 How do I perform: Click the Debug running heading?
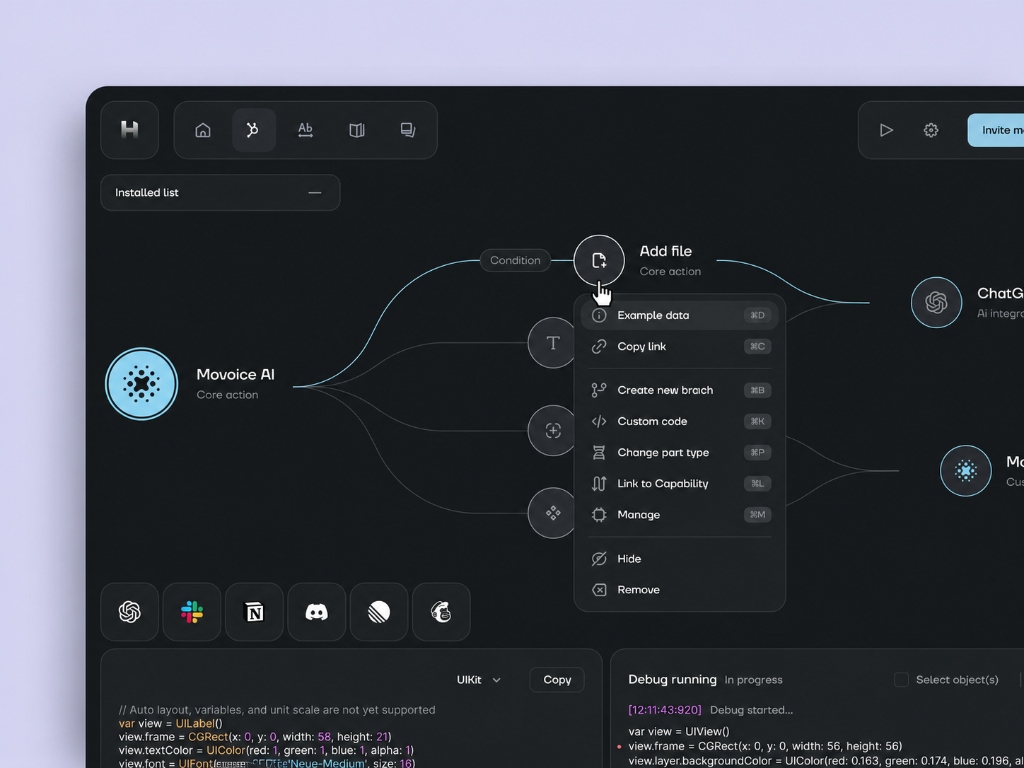pyautogui.click(x=672, y=680)
